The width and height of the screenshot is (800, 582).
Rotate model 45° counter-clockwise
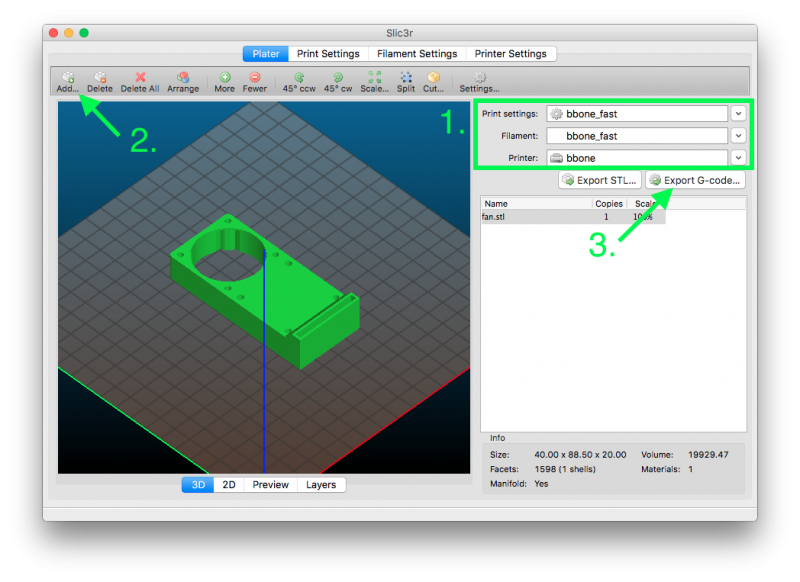(x=299, y=77)
